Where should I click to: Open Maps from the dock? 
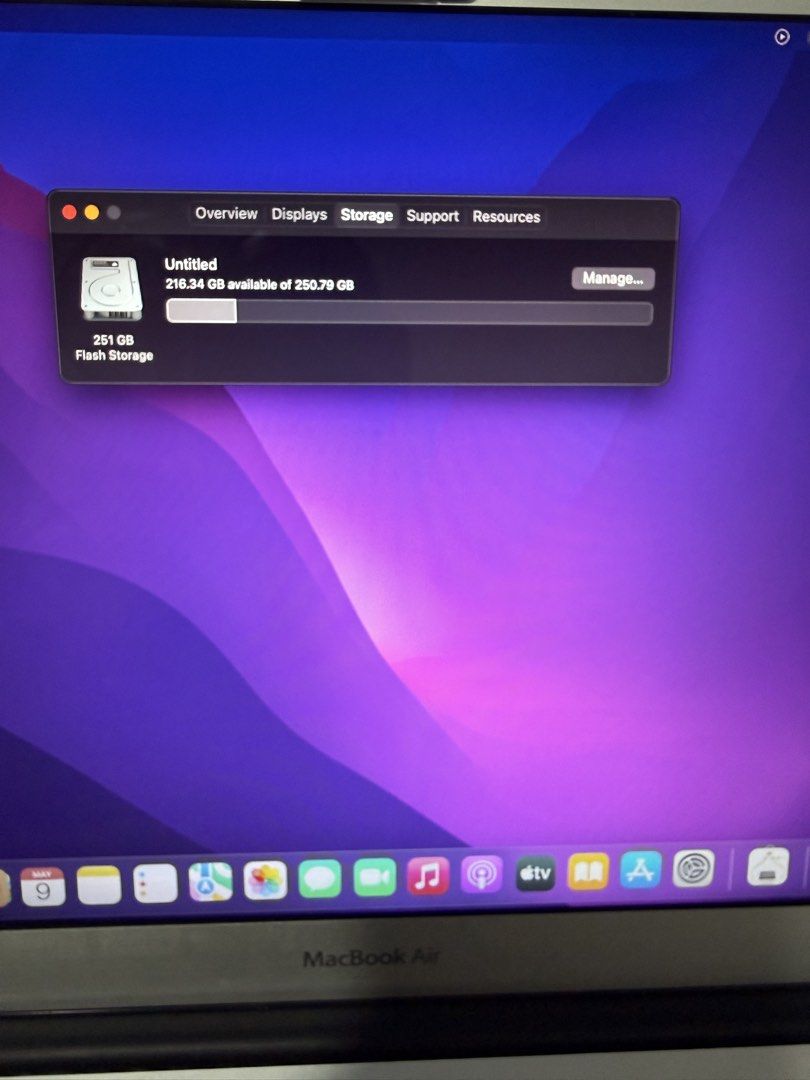pyautogui.click(x=210, y=882)
